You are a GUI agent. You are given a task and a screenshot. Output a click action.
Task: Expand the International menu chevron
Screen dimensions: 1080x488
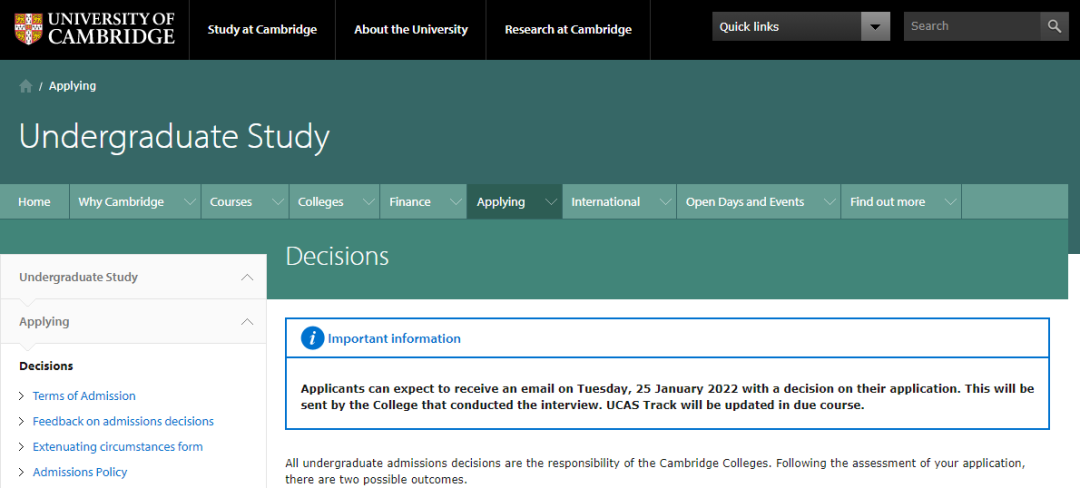(x=665, y=202)
